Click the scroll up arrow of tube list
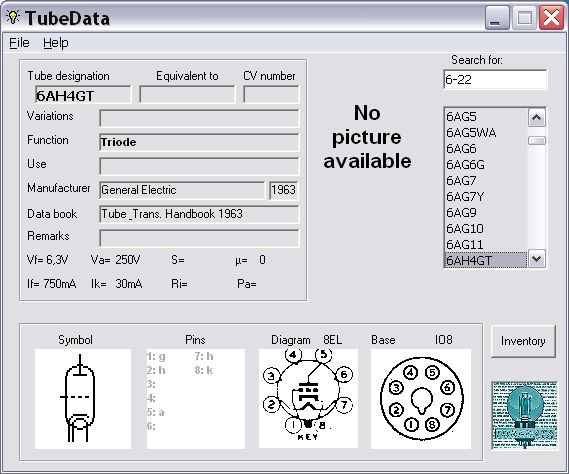Image resolution: width=569 pixels, height=474 pixels. 537,118
